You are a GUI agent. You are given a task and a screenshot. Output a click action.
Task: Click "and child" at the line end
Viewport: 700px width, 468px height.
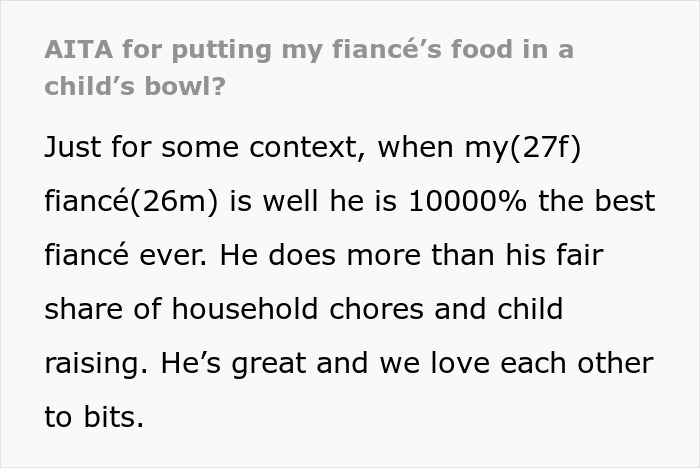pos(499,309)
